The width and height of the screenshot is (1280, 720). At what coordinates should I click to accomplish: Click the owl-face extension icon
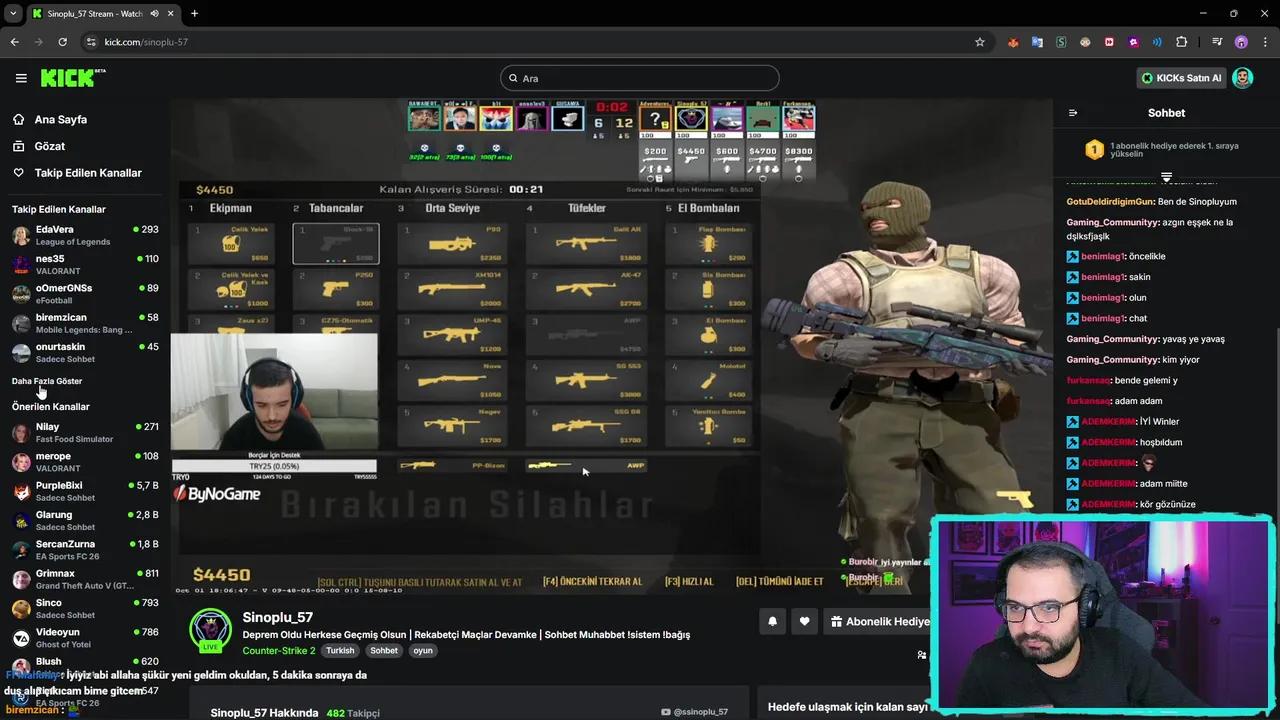pyautogui.click(x=1085, y=42)
